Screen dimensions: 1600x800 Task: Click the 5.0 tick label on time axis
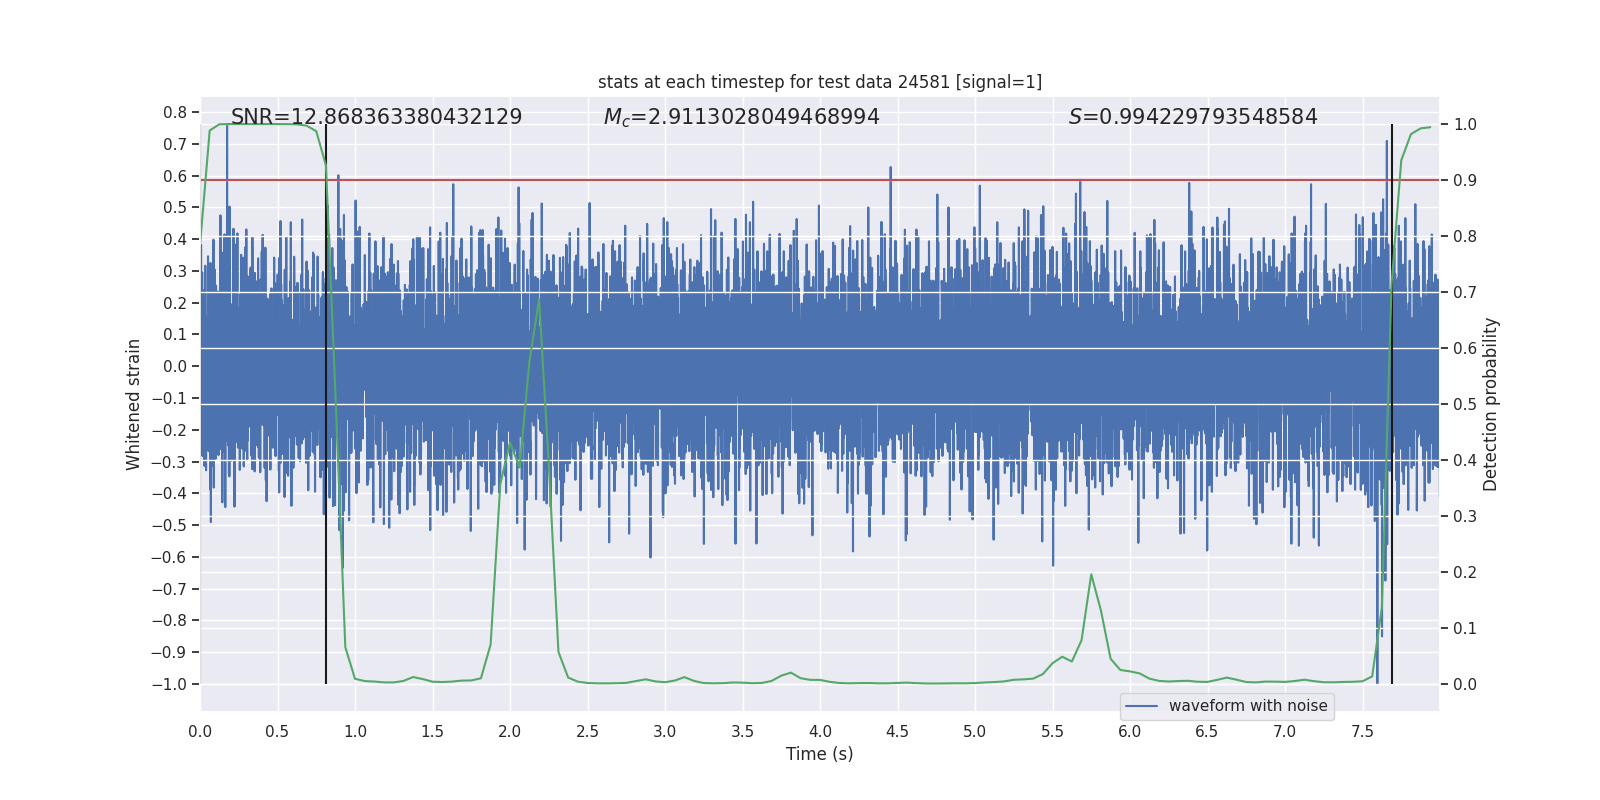(974, 732)
